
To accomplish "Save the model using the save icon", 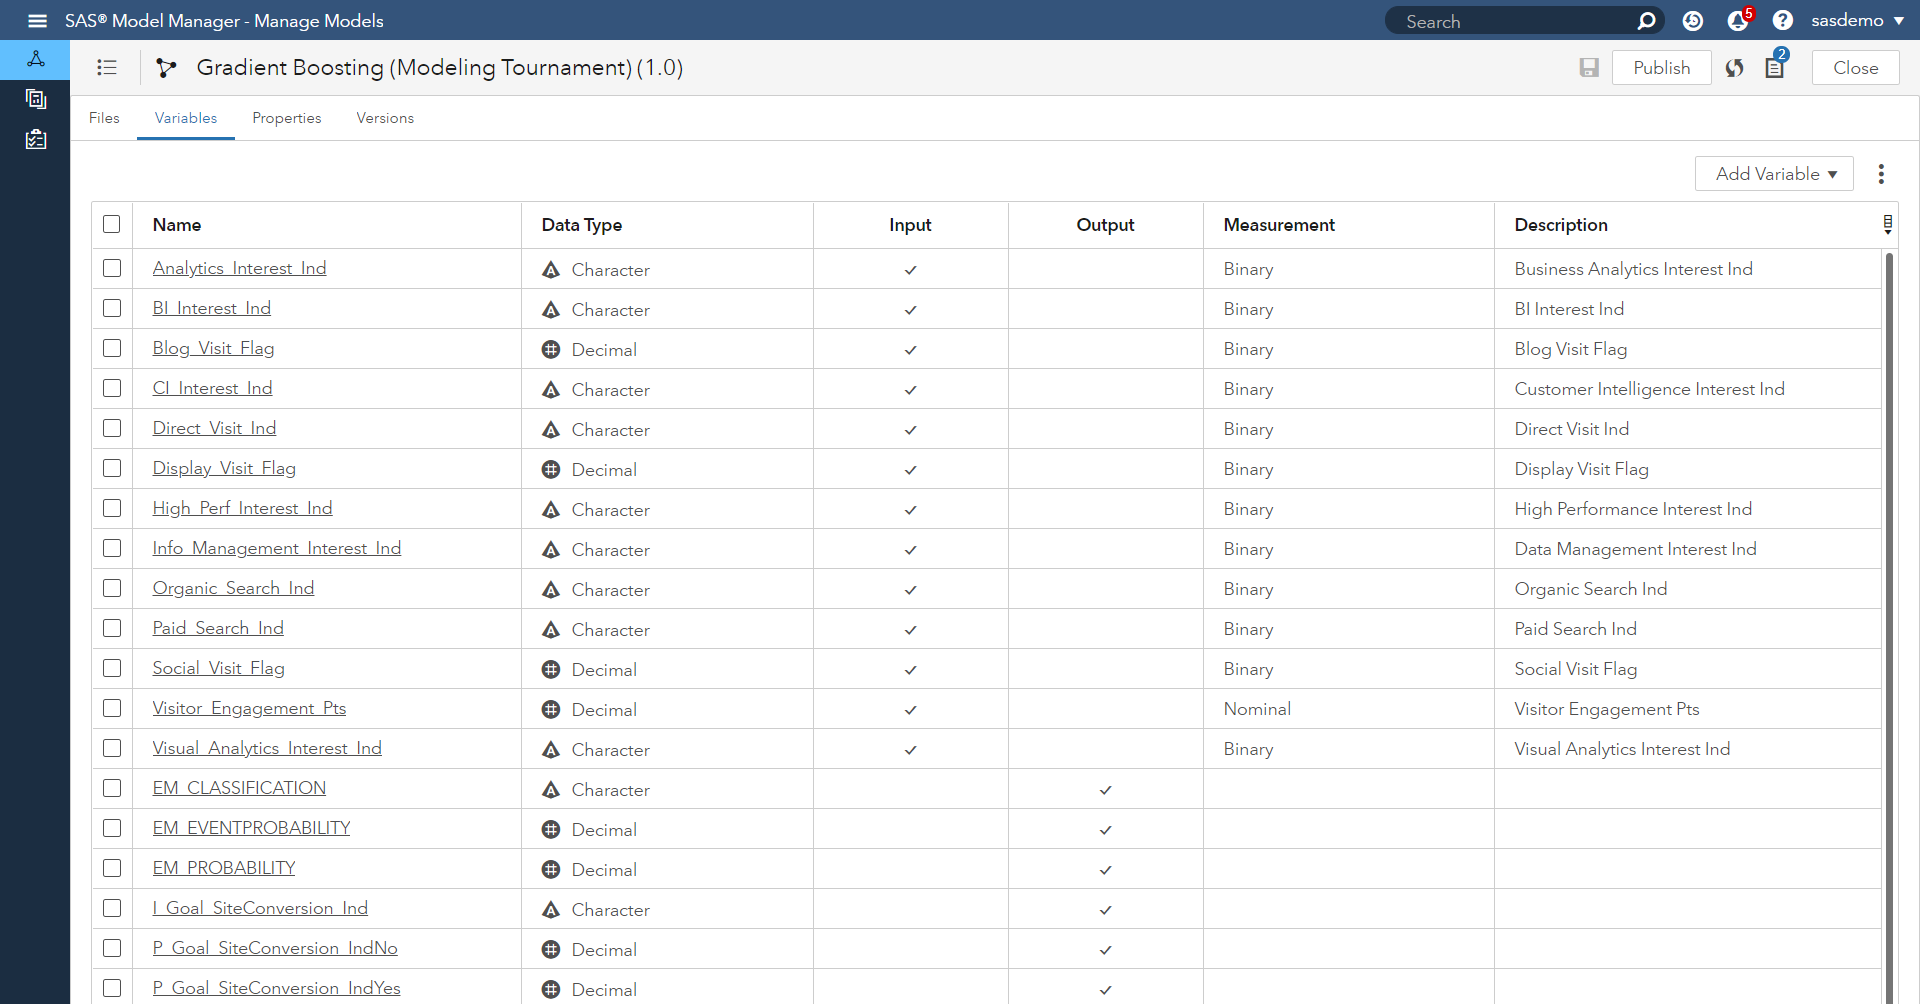I will pyautogui.click(x=1588, y=67).
